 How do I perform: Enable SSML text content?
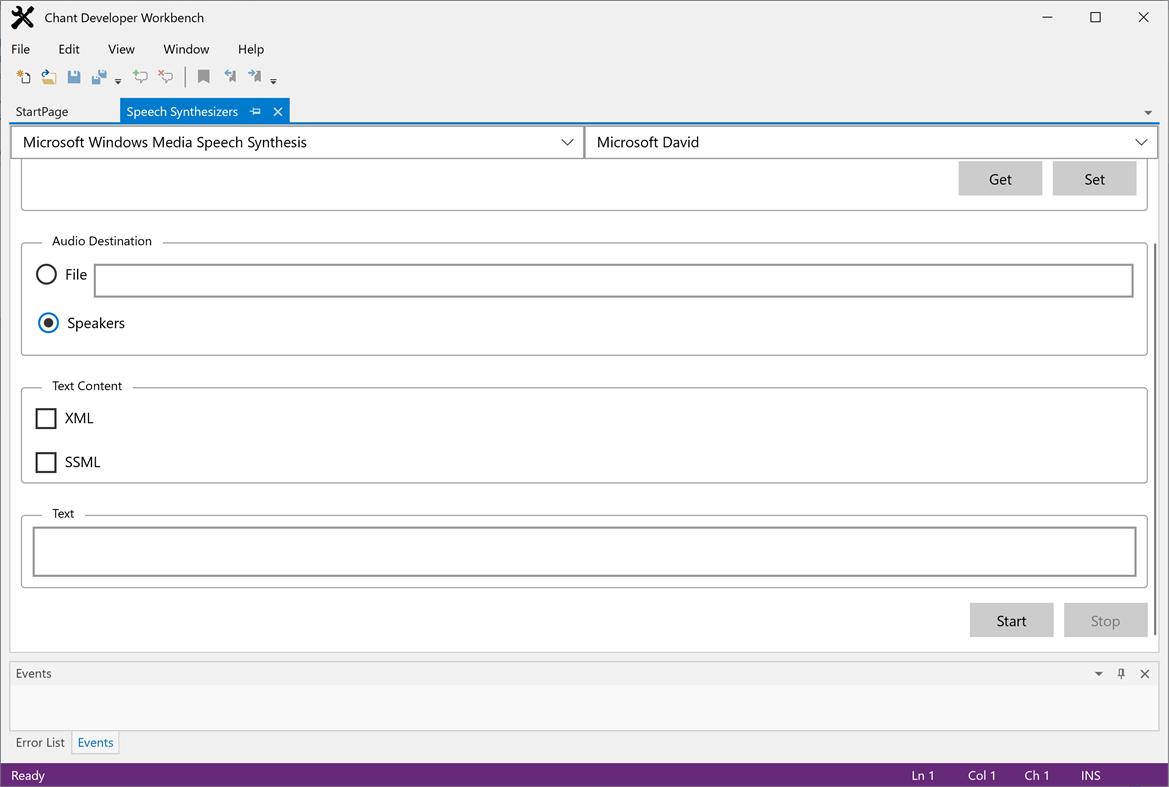45,462
